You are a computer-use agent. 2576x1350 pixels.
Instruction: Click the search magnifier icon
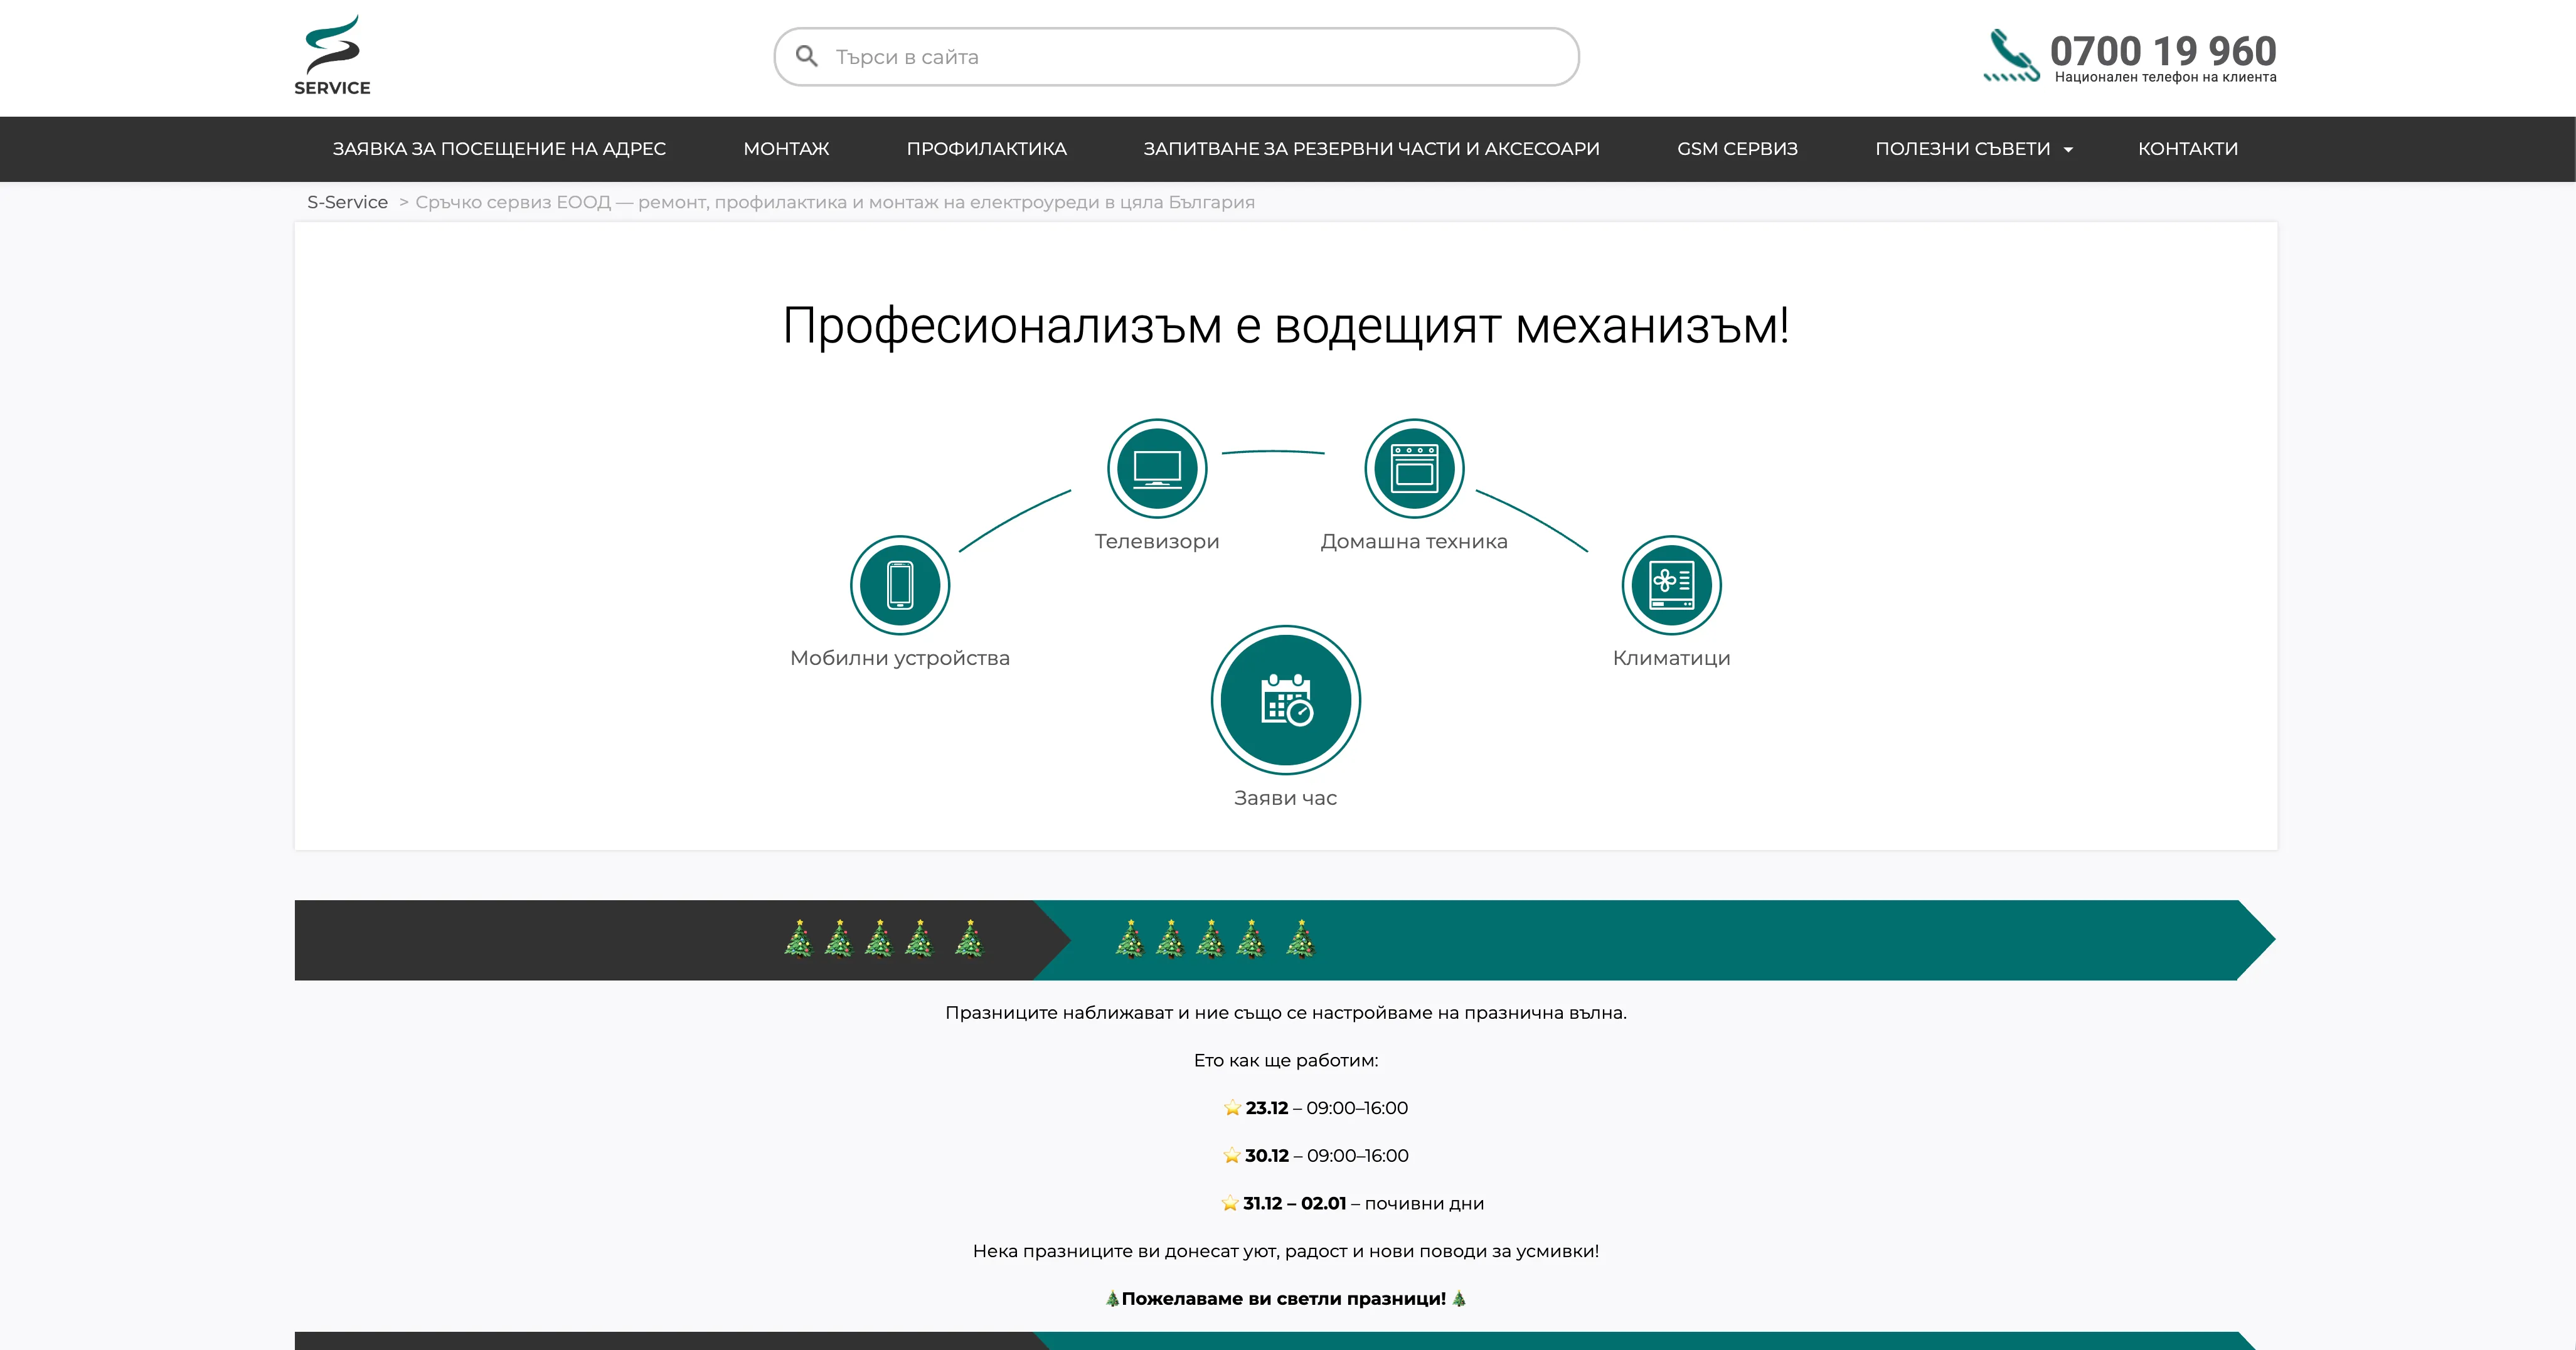tap(806, 57)
